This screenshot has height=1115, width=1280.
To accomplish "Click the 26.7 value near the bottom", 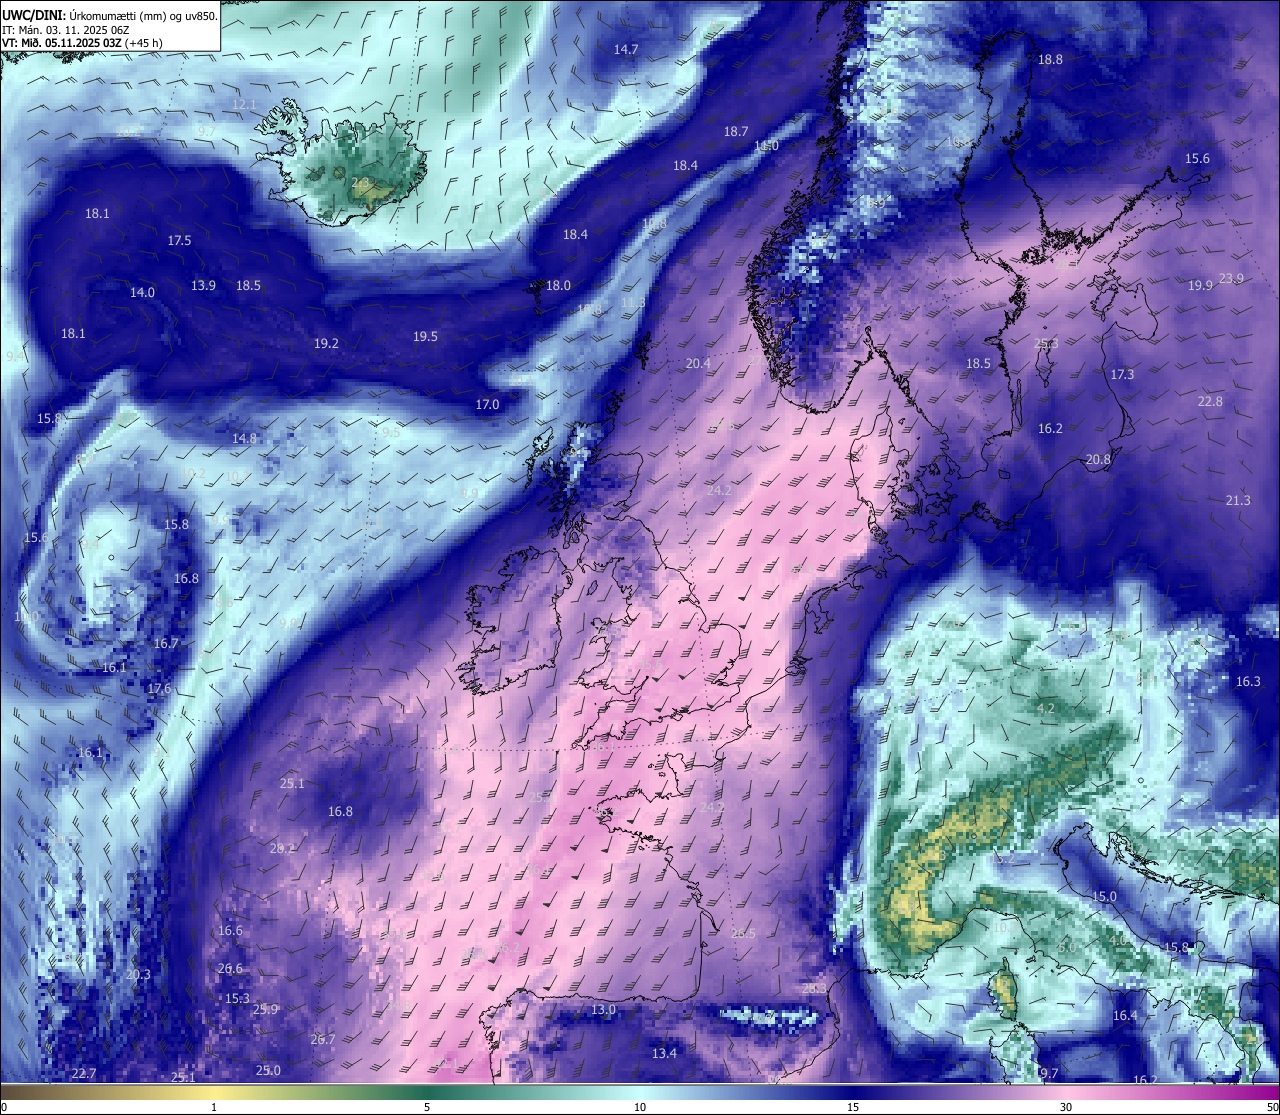I will point(323,1039).
